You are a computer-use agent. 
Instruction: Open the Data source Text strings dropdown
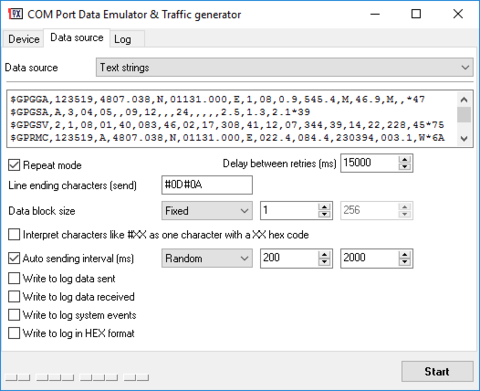click(x=284, y=67)
